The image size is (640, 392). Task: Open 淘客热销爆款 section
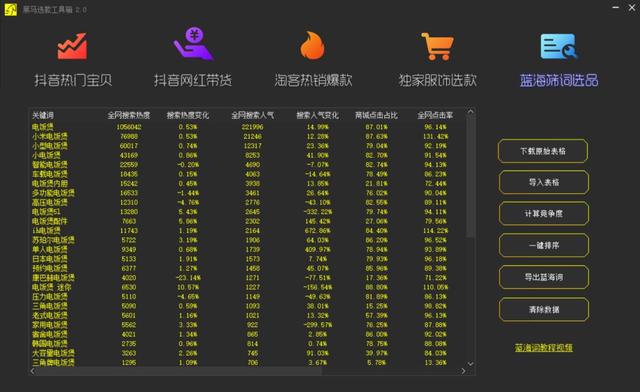click(313, 80)
